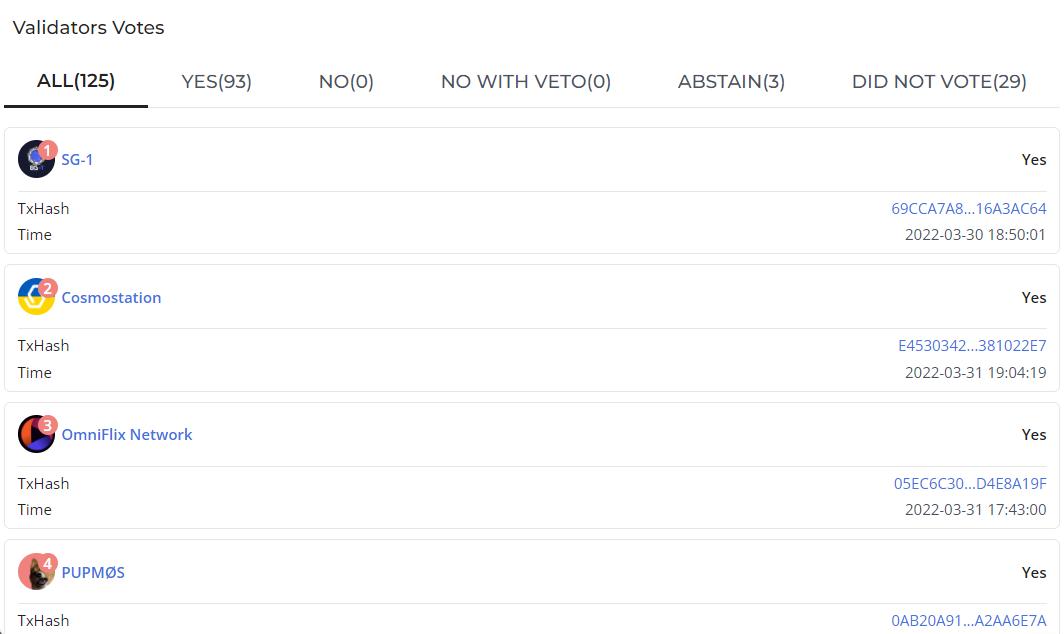This screenshot has height=634, width=1064.
Task: Open TxHash E4530342...381022E7 link
Action: [972, 346]
